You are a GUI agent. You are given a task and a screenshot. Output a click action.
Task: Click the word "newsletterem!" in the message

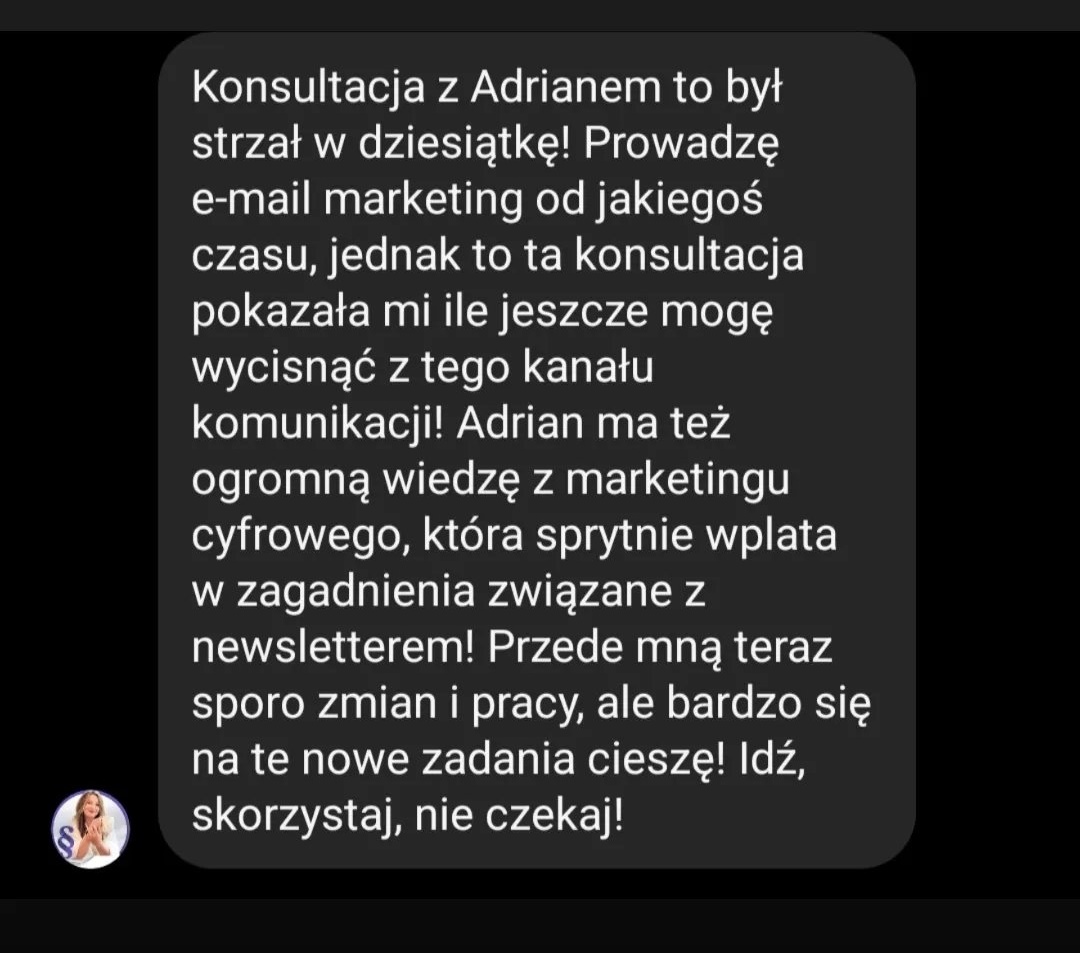coord(333,647)
